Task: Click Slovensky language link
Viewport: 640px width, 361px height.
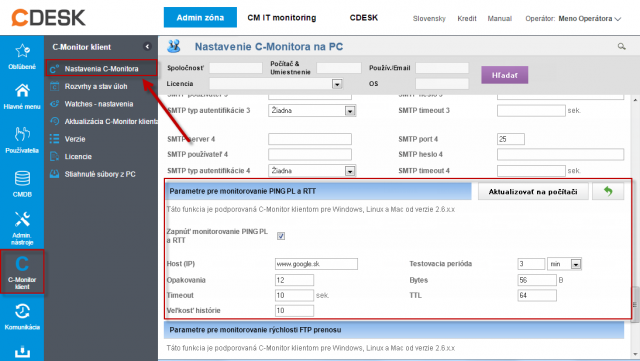Action: coord(429,18)
